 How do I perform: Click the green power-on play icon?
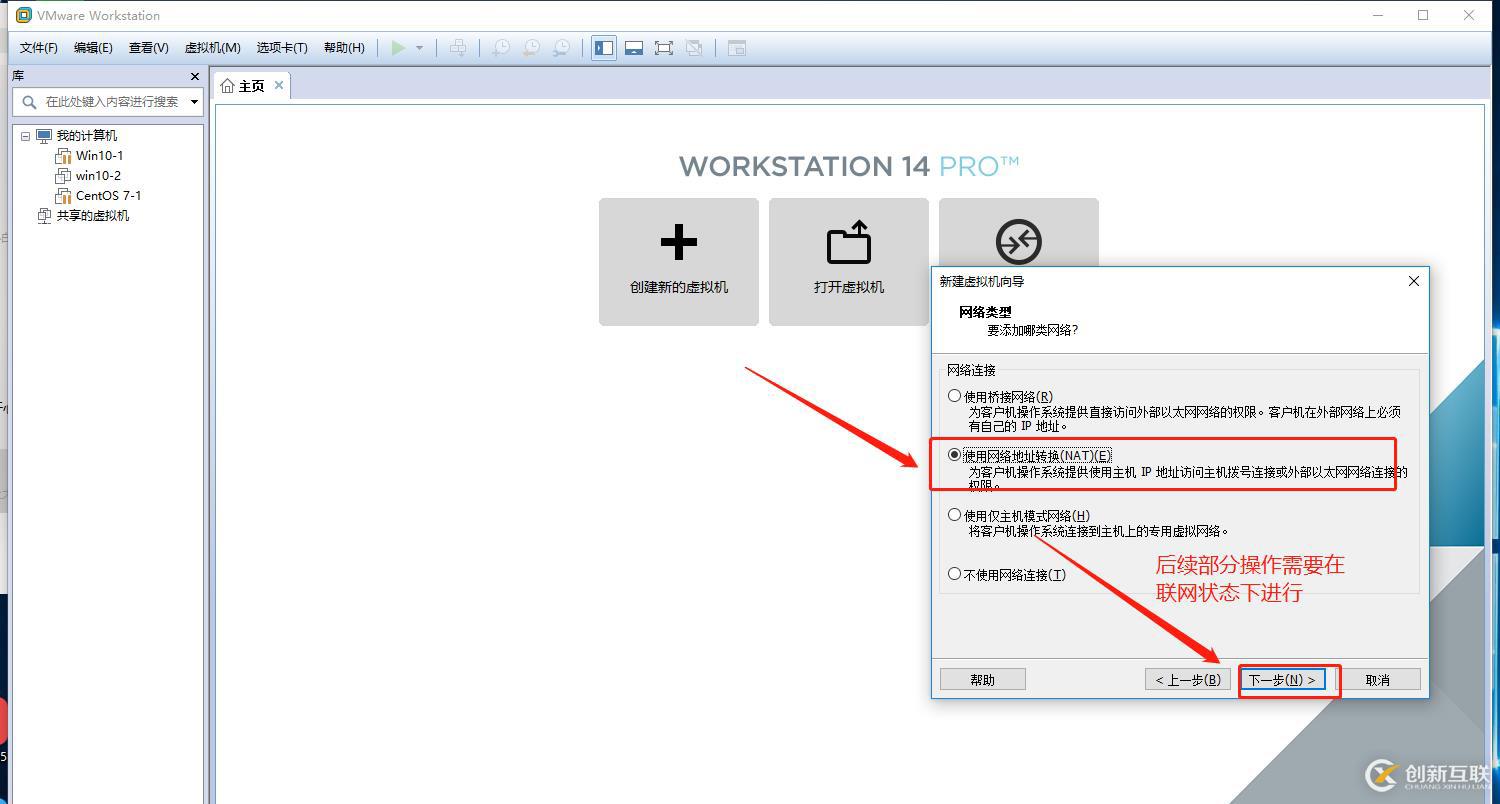point(398,48)
